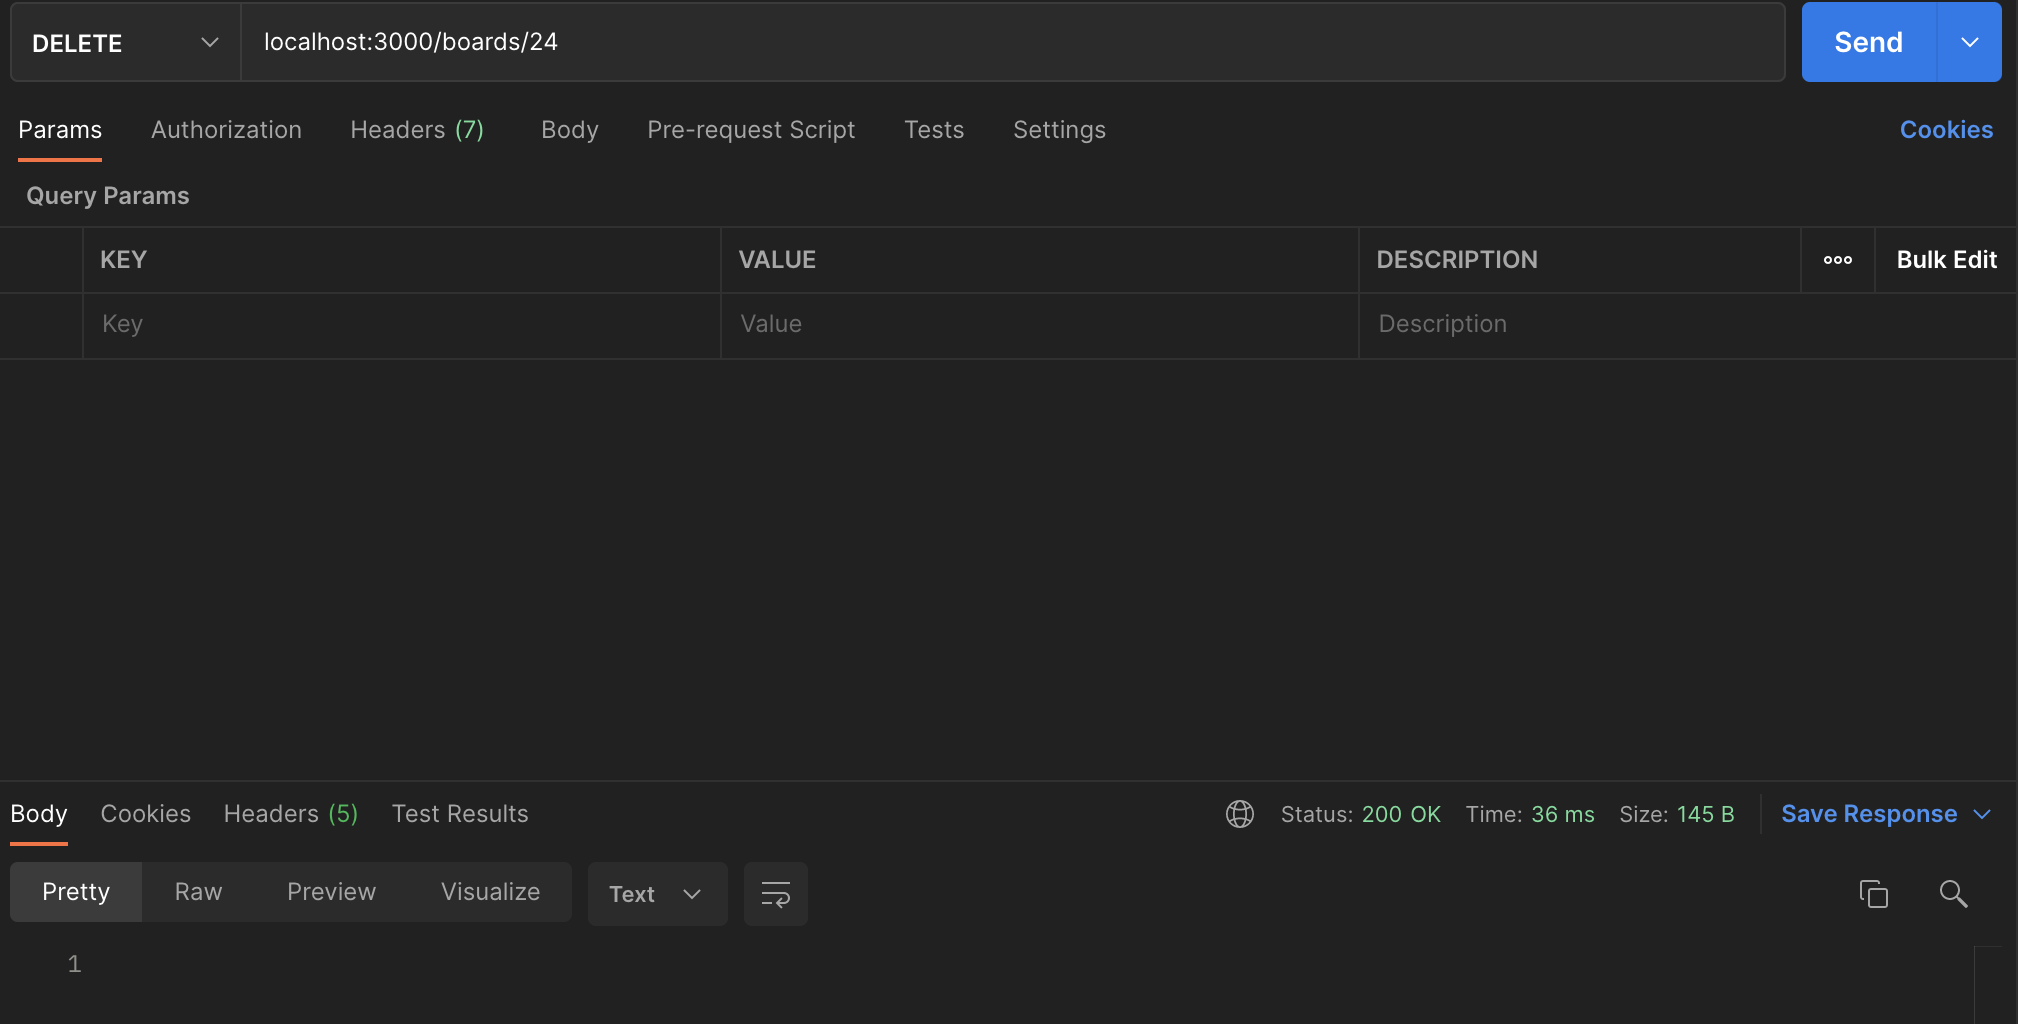Viewport: 2018px width, 1024px height.
Task: Switch to Preview response view
Action: 331,892
